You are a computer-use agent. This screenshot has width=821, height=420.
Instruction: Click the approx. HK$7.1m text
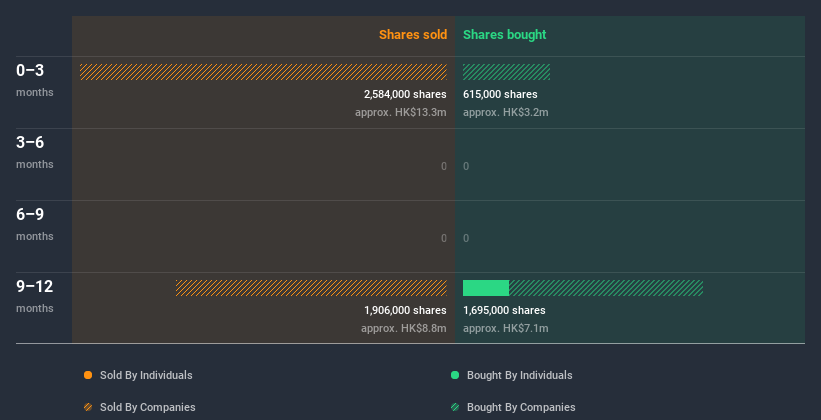(x=506, y=328)
